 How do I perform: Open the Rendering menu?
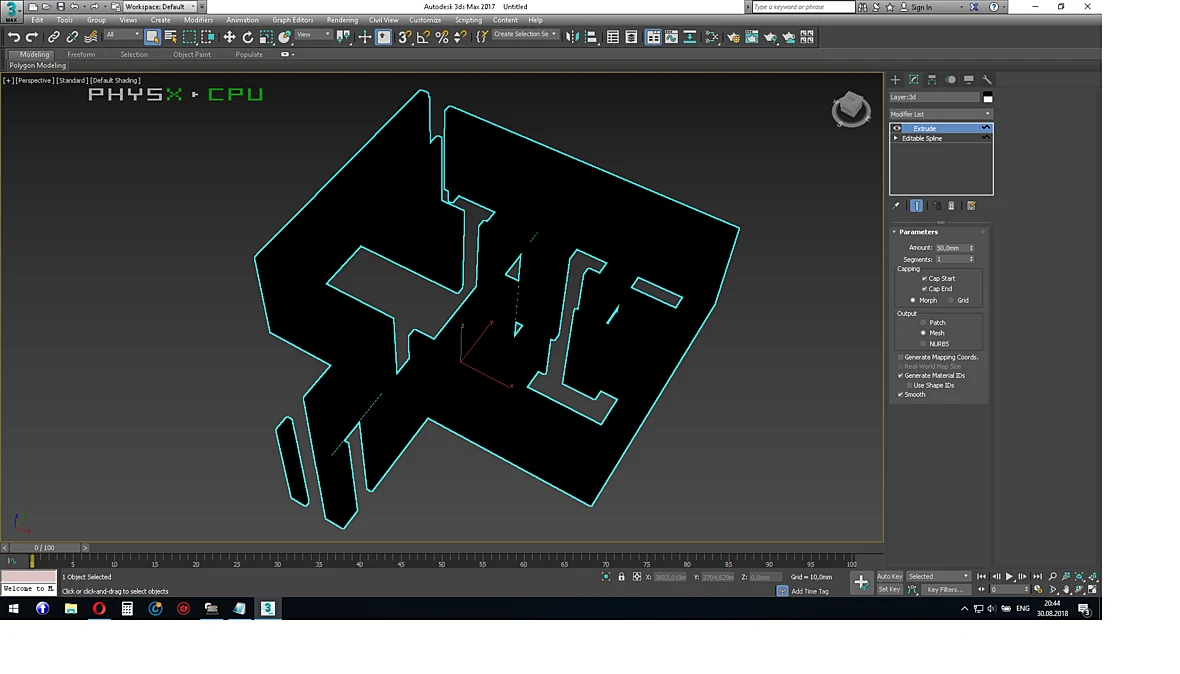[342, 20]
